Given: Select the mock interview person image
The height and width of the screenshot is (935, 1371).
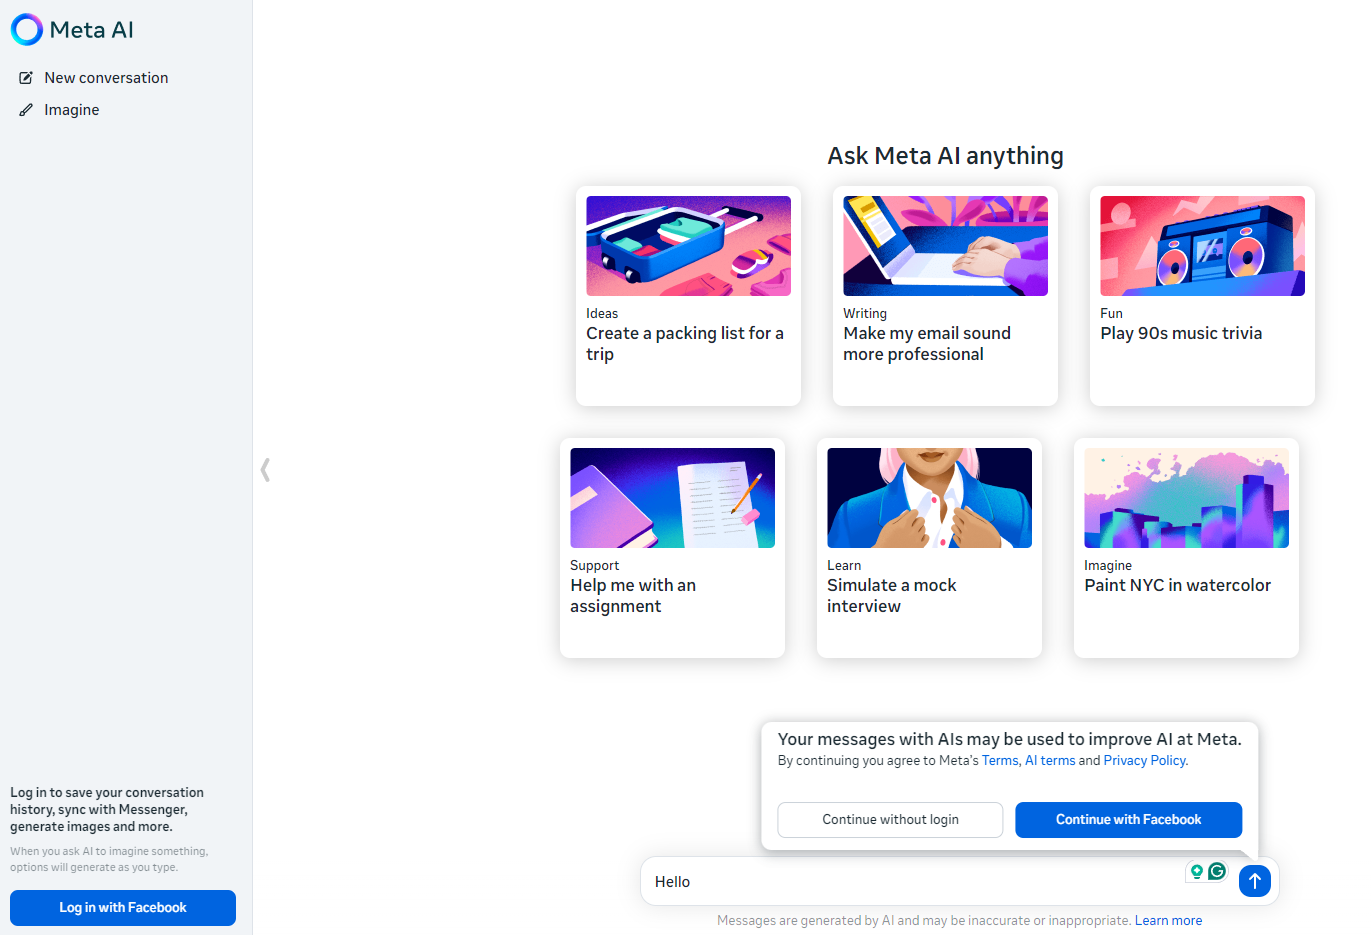Looking at the screenshot, I should click(x=929, y=498).
